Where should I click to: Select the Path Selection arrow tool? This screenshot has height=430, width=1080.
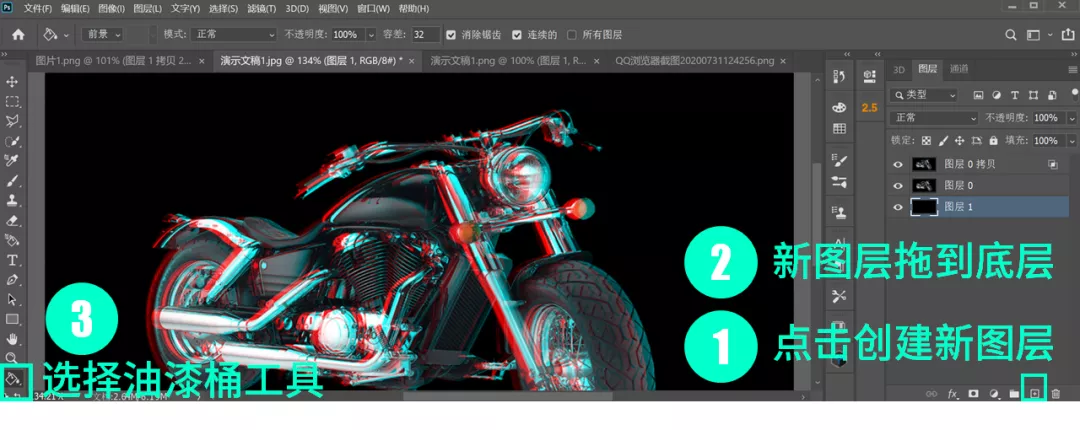(x=12, y=300)
